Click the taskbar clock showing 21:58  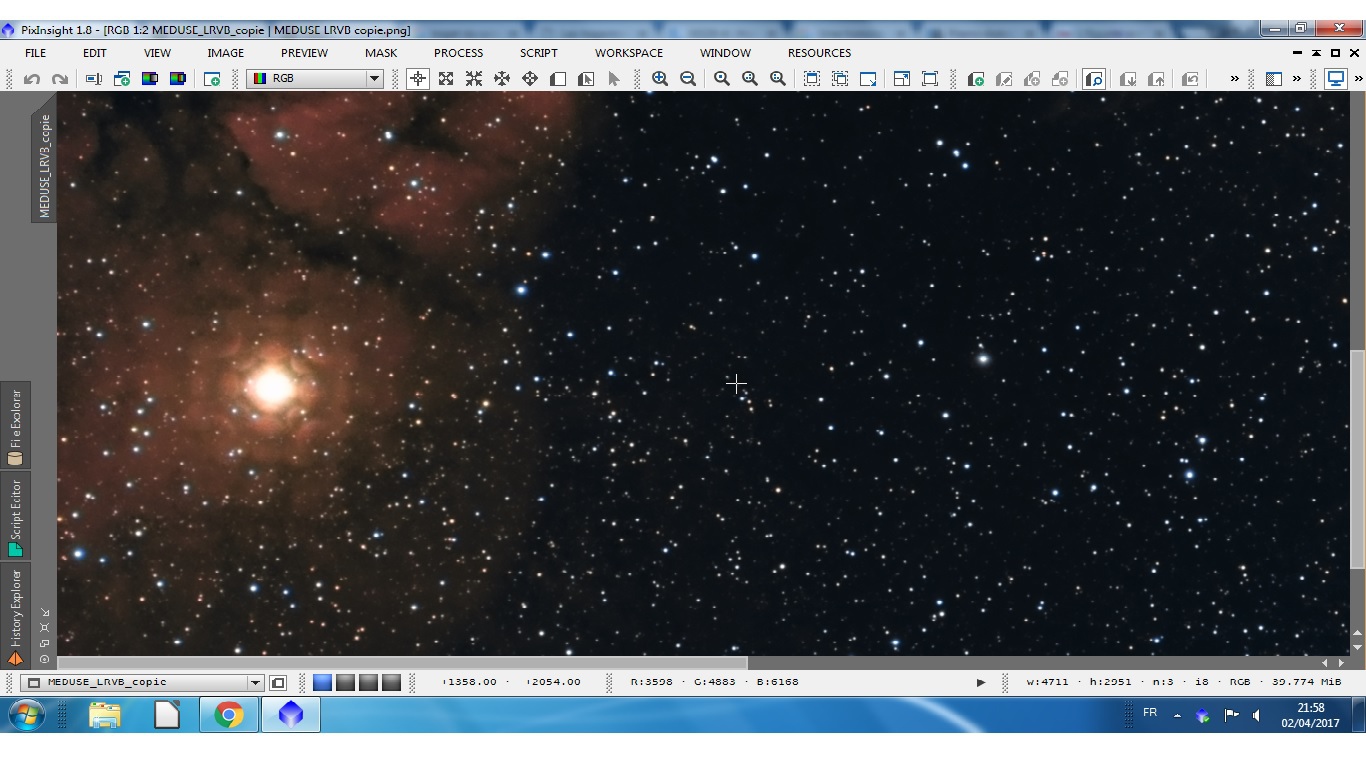[x=1310, y=716]
